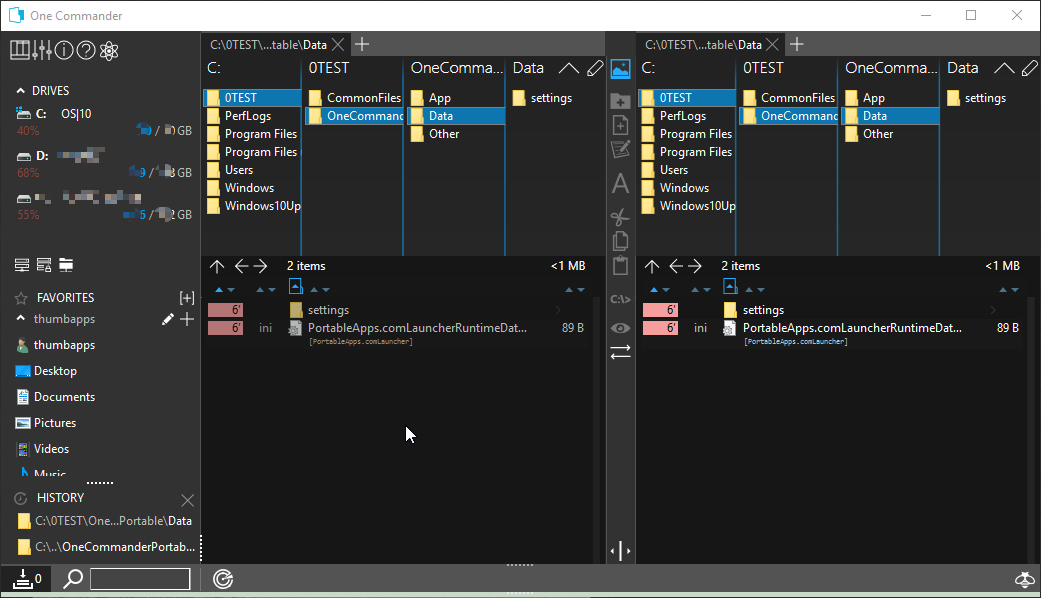Open history entry C:\..\OneCommanderPortab...

point(106,547)
